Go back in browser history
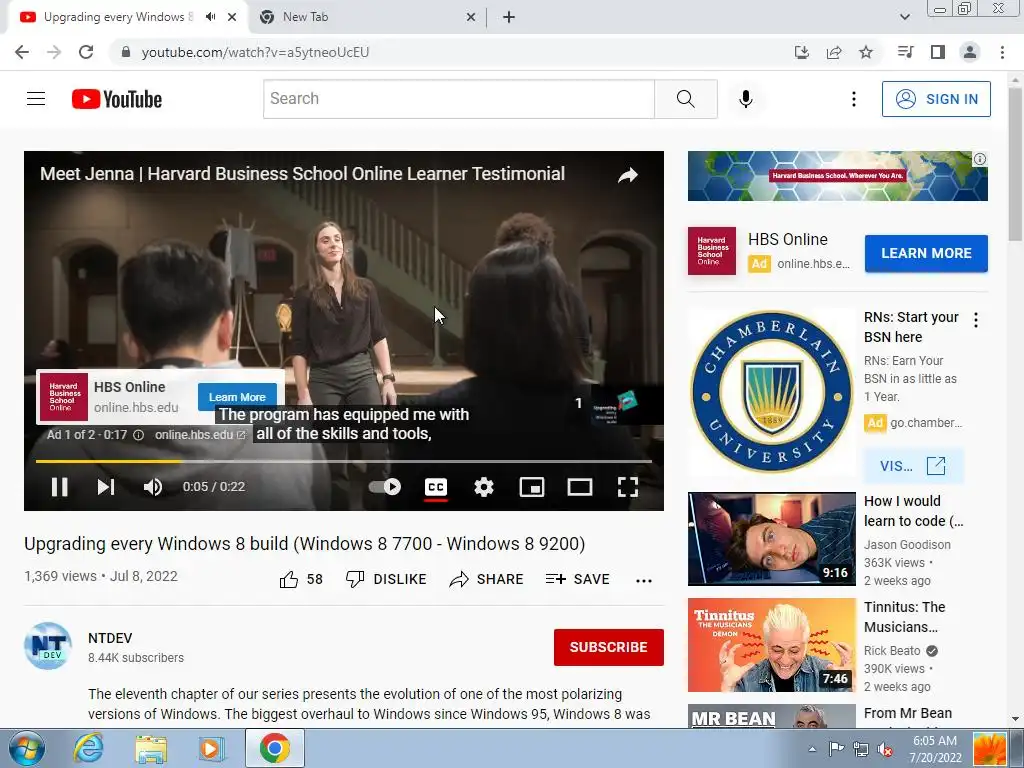This screenshot has height=768, width=1024. [x=22, y=52]
